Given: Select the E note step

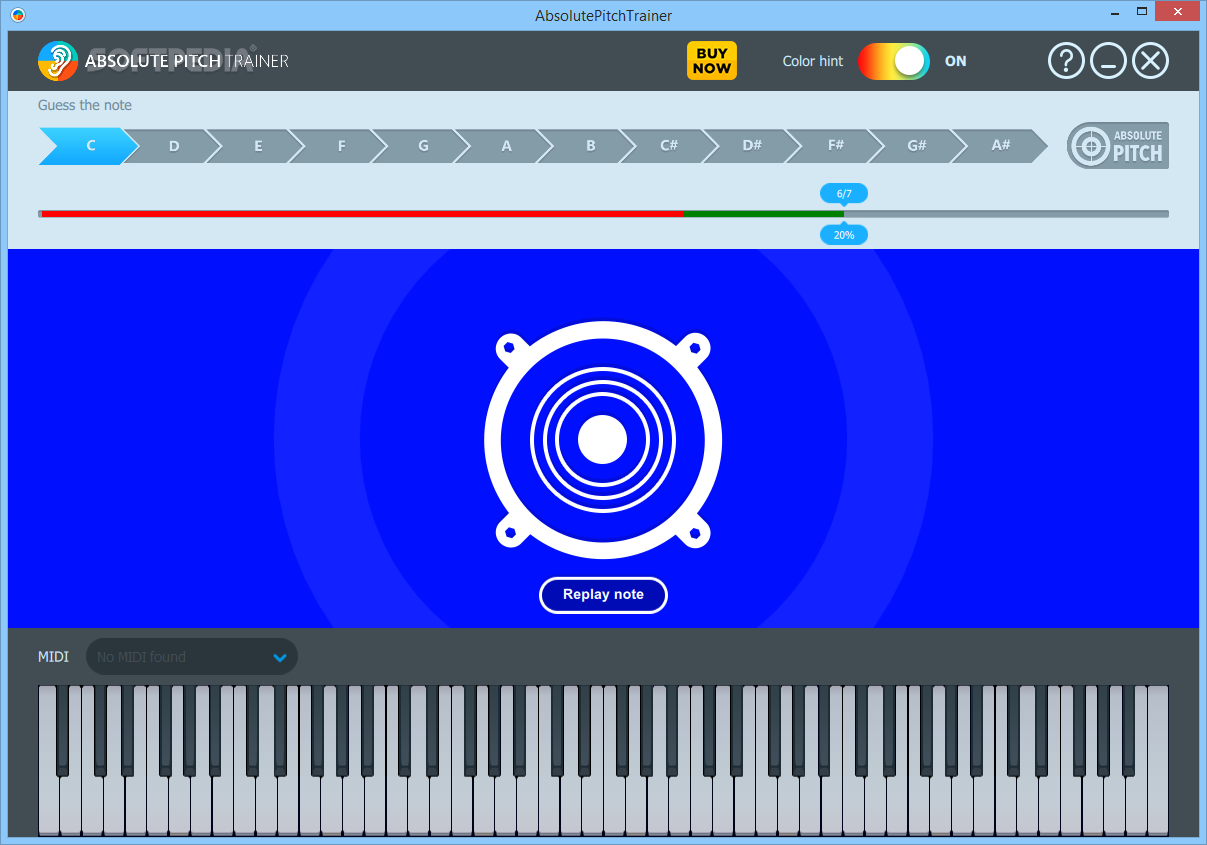Looking at the screenshot, I should (x=257, y=146).
